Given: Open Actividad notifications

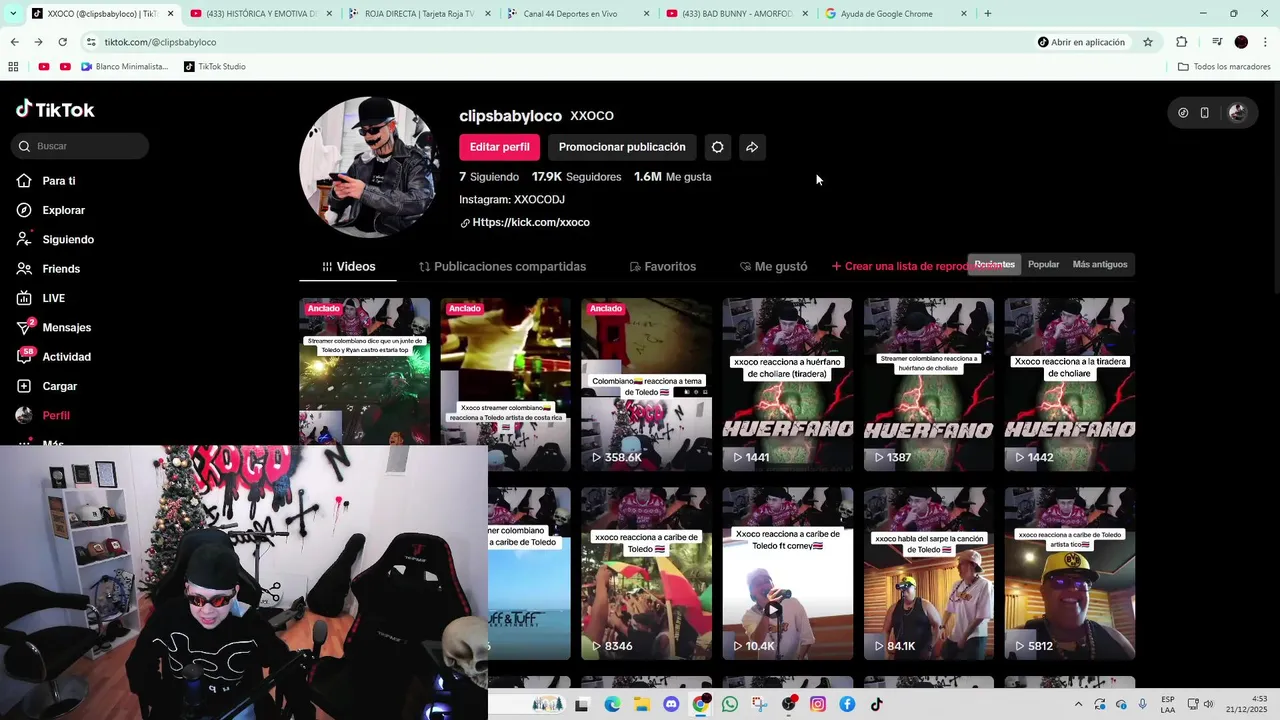Looking at the screenshot, I should [66, 357].
